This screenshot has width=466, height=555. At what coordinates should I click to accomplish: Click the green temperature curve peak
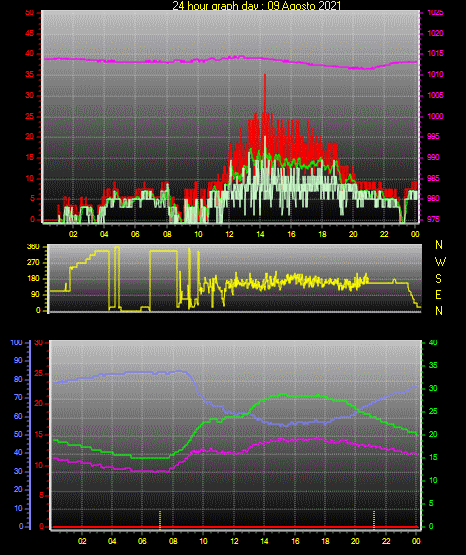coord(283,394)
